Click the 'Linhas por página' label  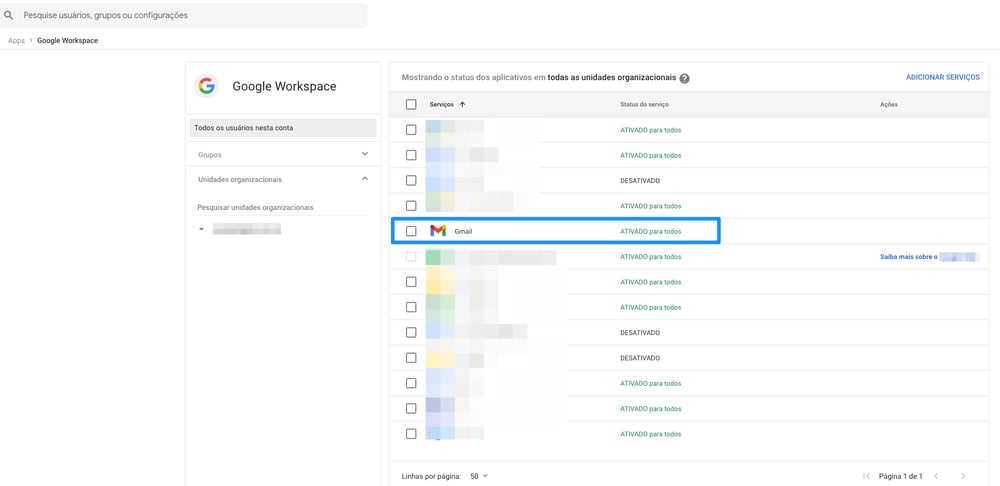pos(431,476)
